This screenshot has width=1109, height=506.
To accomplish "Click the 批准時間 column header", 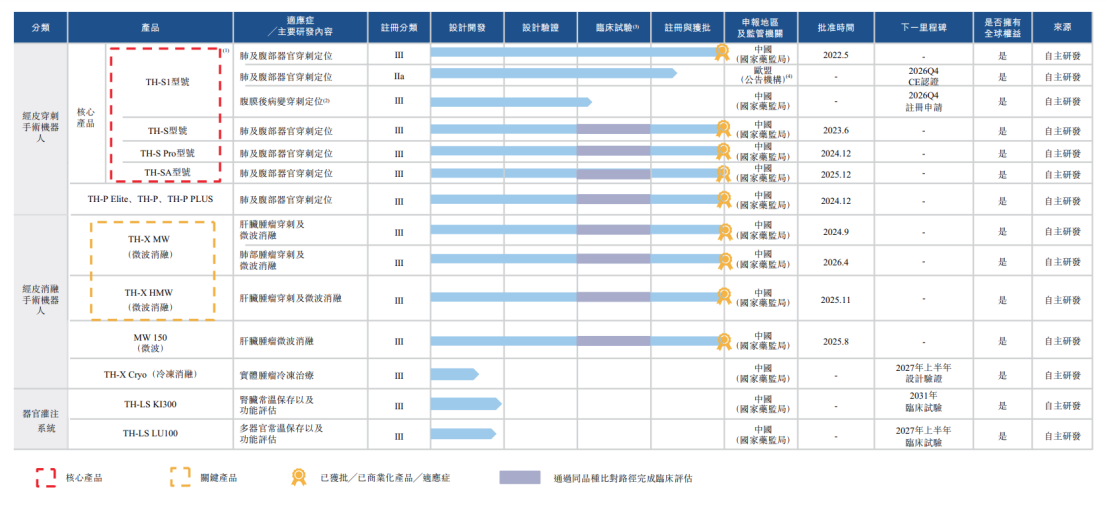I will tap(836, 28).
